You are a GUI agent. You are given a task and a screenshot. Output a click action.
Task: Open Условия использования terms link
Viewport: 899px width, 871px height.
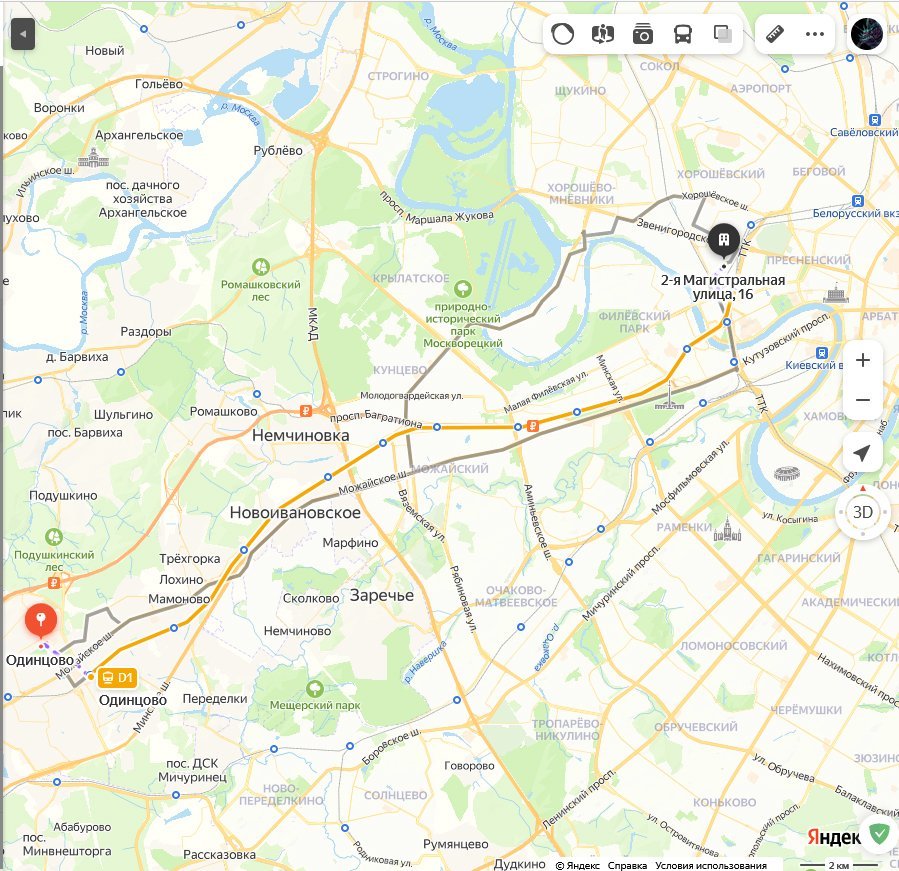(x=710, y=865)
